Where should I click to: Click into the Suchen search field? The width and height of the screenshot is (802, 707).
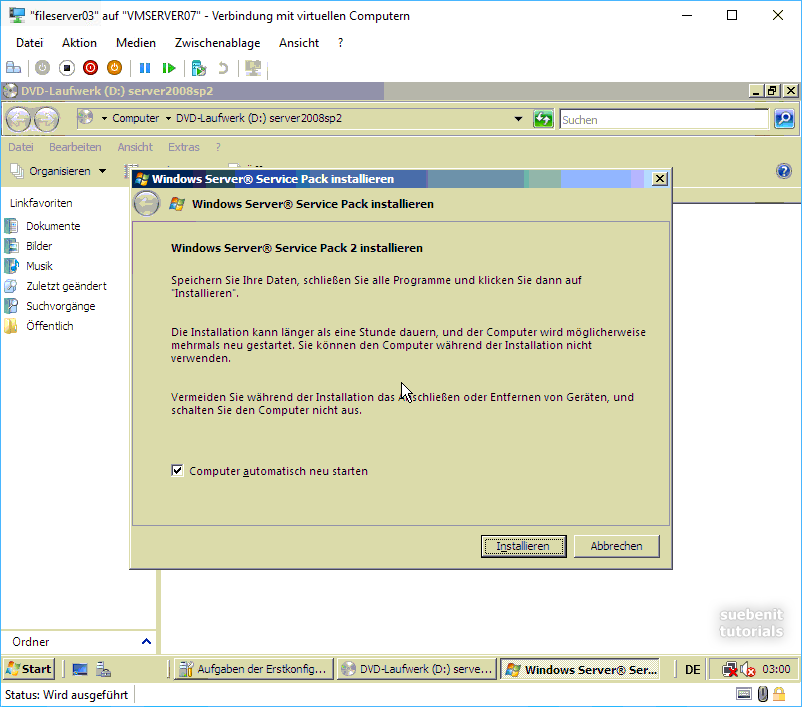click(664, 120)
